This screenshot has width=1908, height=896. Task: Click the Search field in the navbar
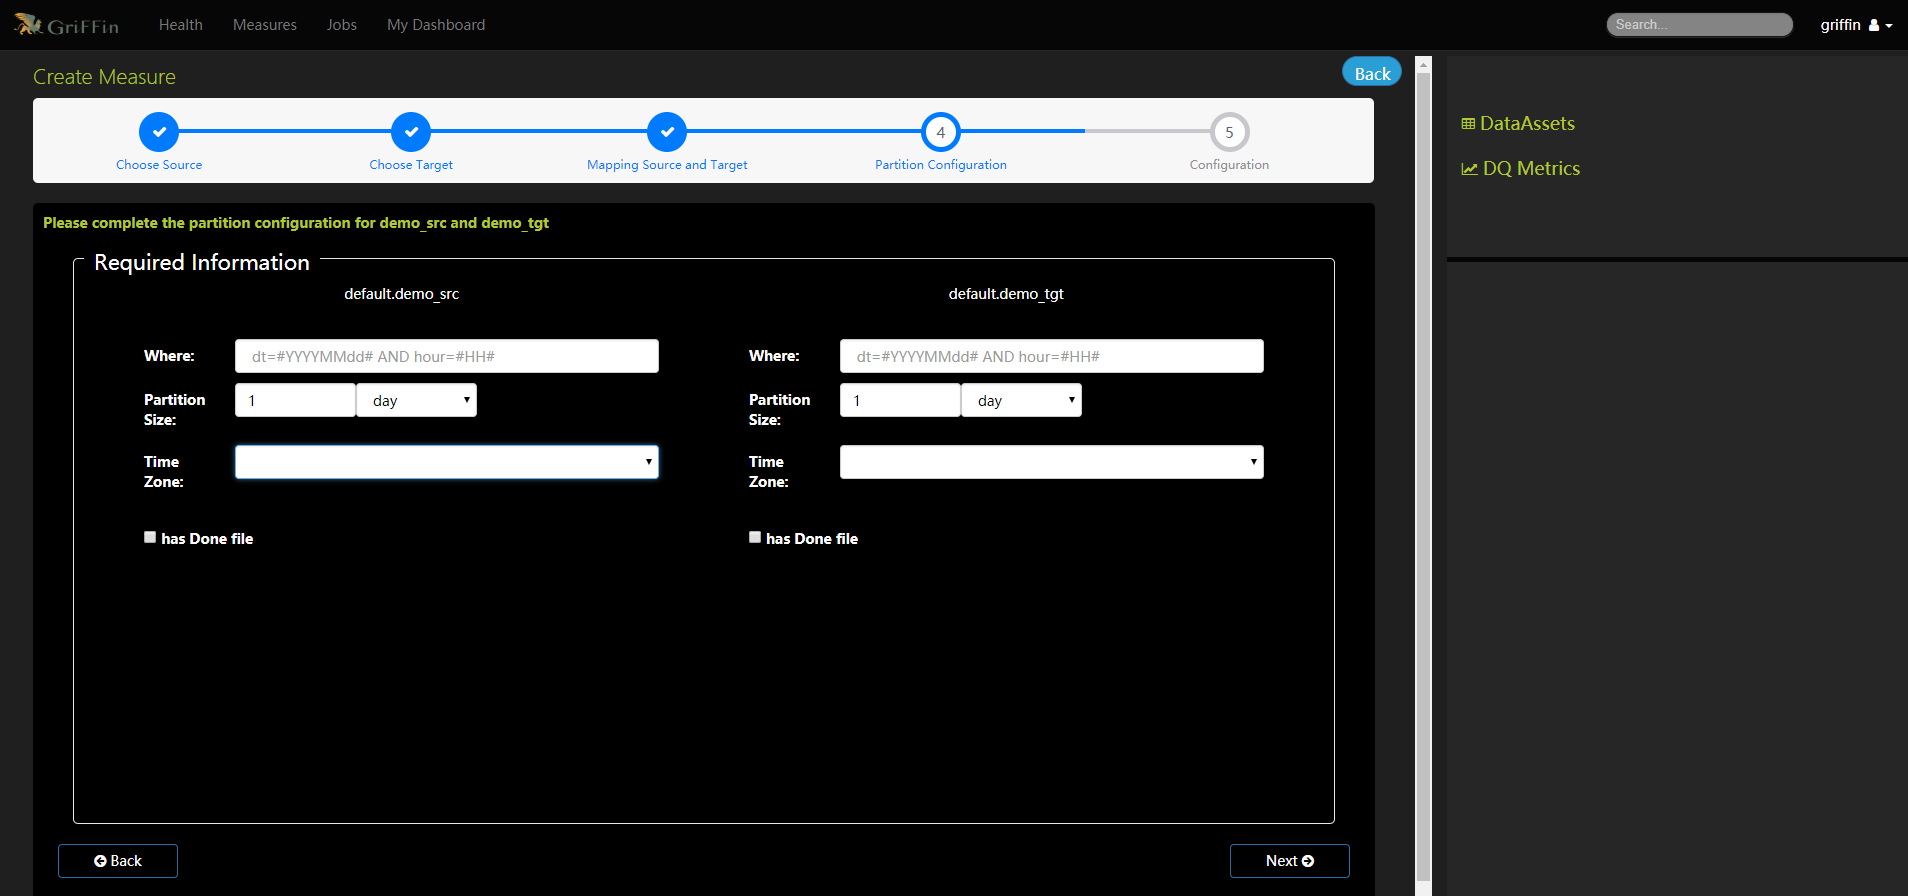[x=1700, y=25]
